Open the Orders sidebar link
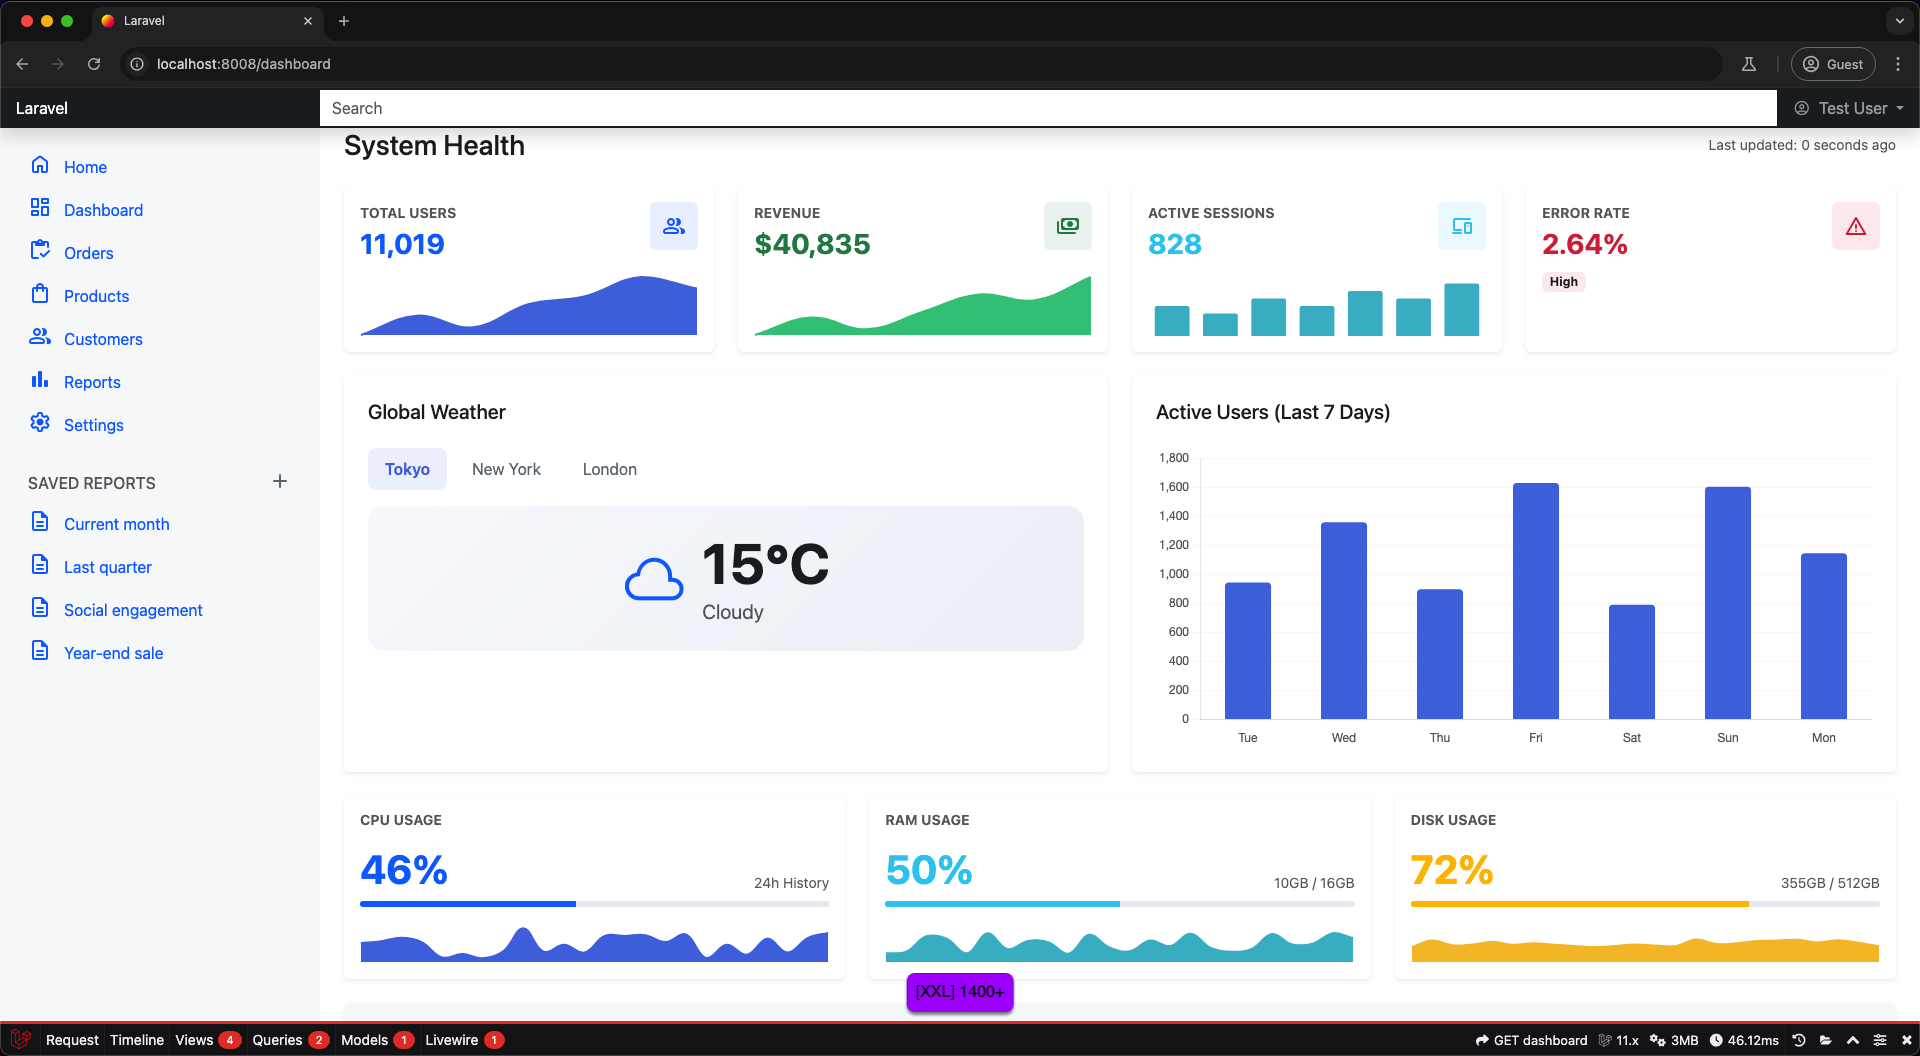Viewport: 1920px width, 1056px height. pos(88,253)
